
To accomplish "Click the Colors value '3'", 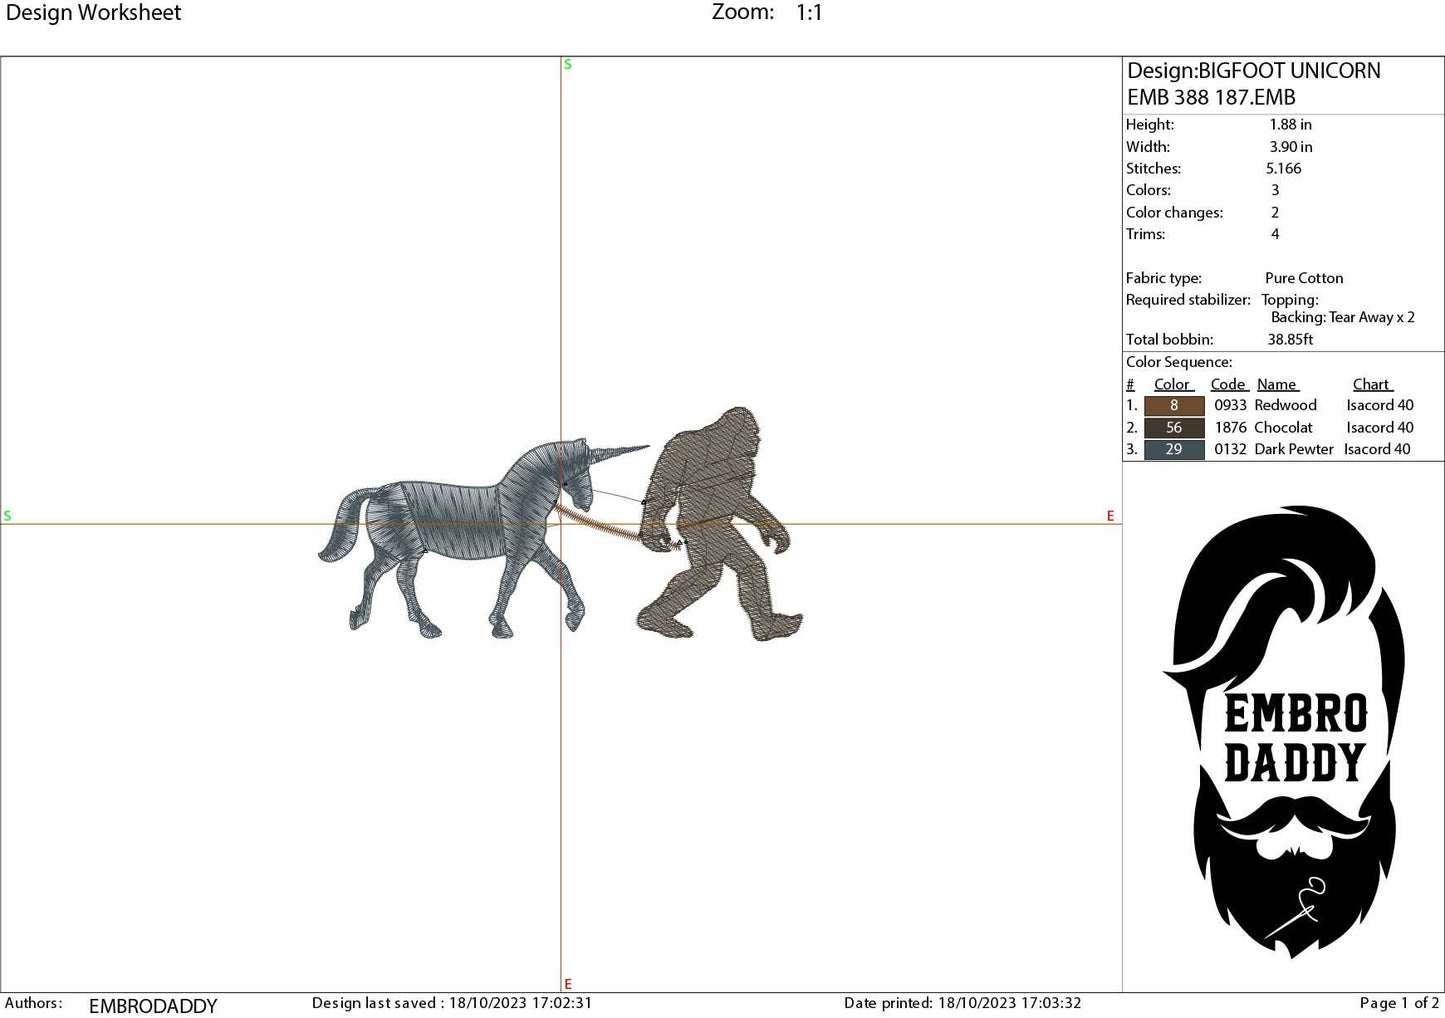I will pos(1275,190).
